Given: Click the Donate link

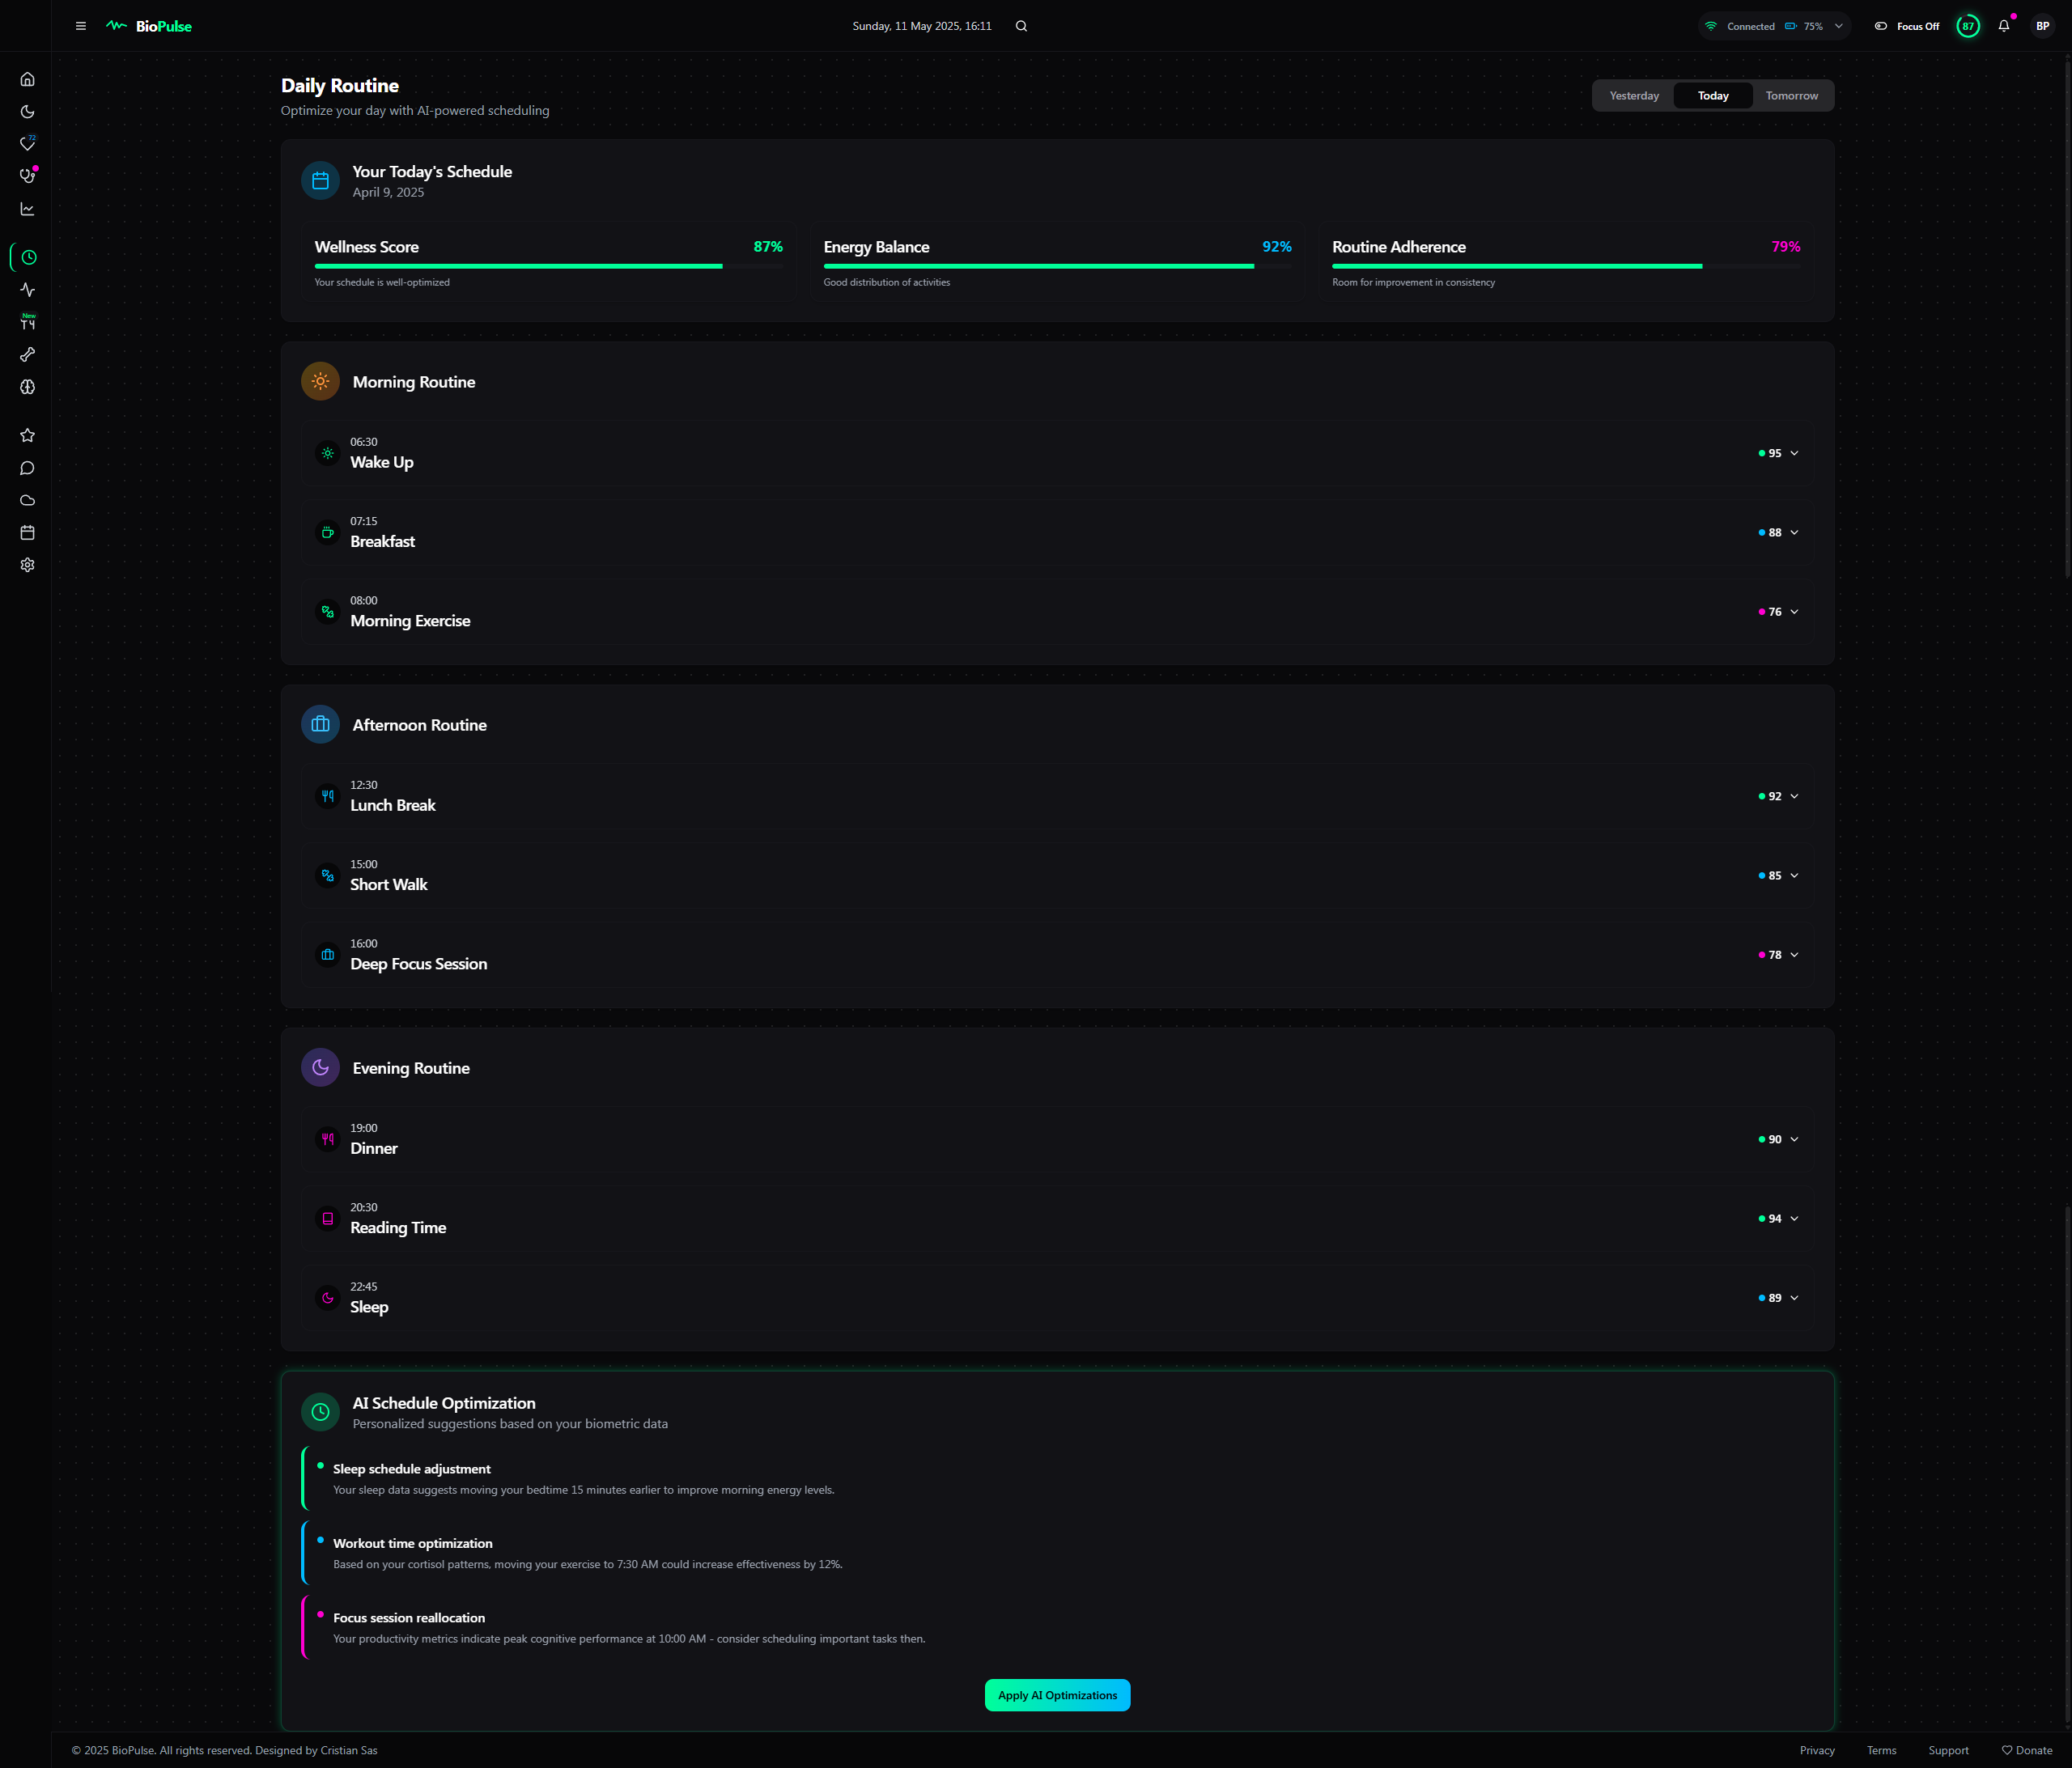Looking at the screenshot, I should pyautogui.click(x=2027, y=1750).
